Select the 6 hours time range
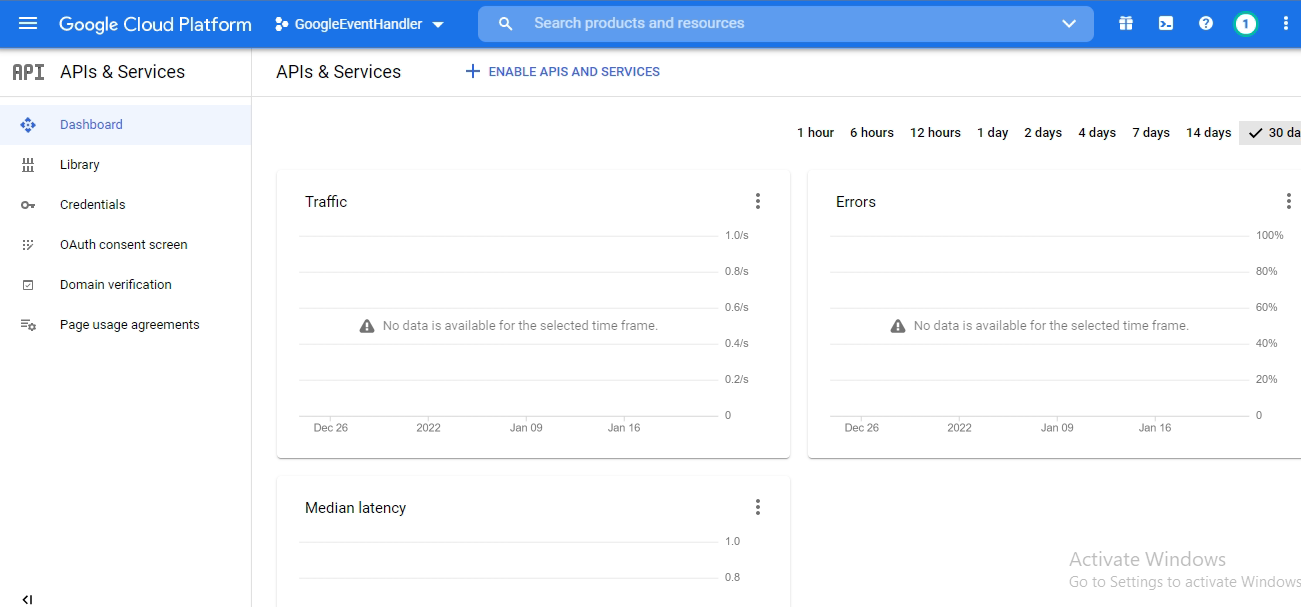 click(x=872, y=133)
